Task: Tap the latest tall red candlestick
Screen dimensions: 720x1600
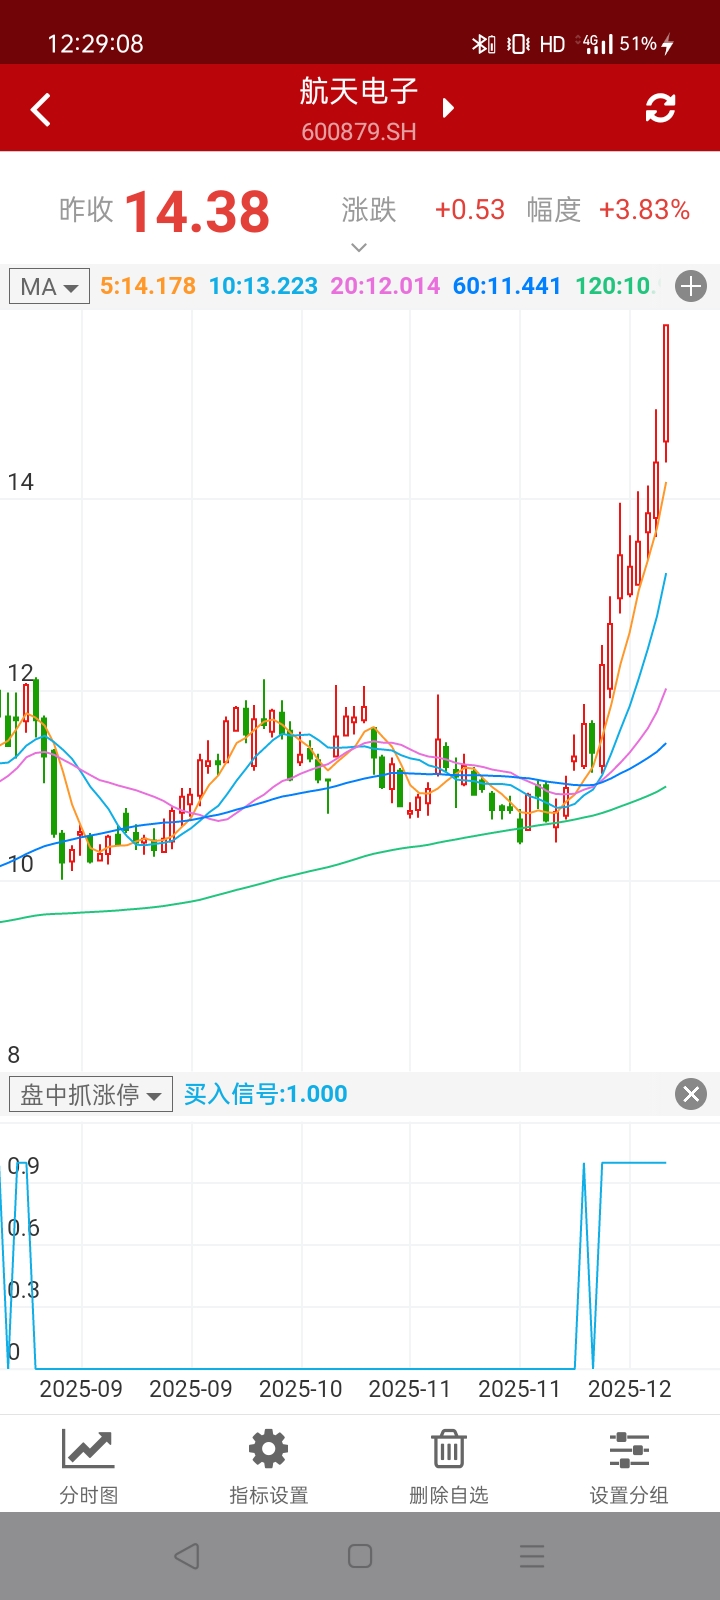Action: (666, 385)
